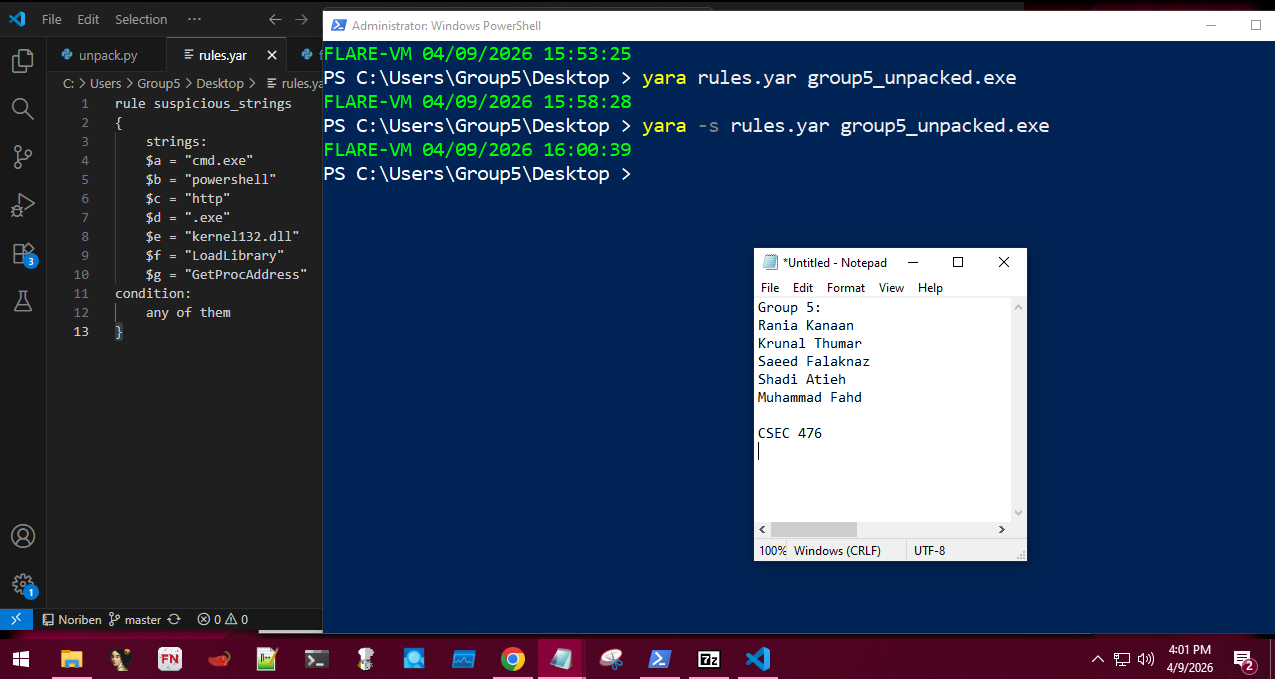Show hidden system tray icons
This screenshot has height=679, width=1275.
[x=1098, y=658]
